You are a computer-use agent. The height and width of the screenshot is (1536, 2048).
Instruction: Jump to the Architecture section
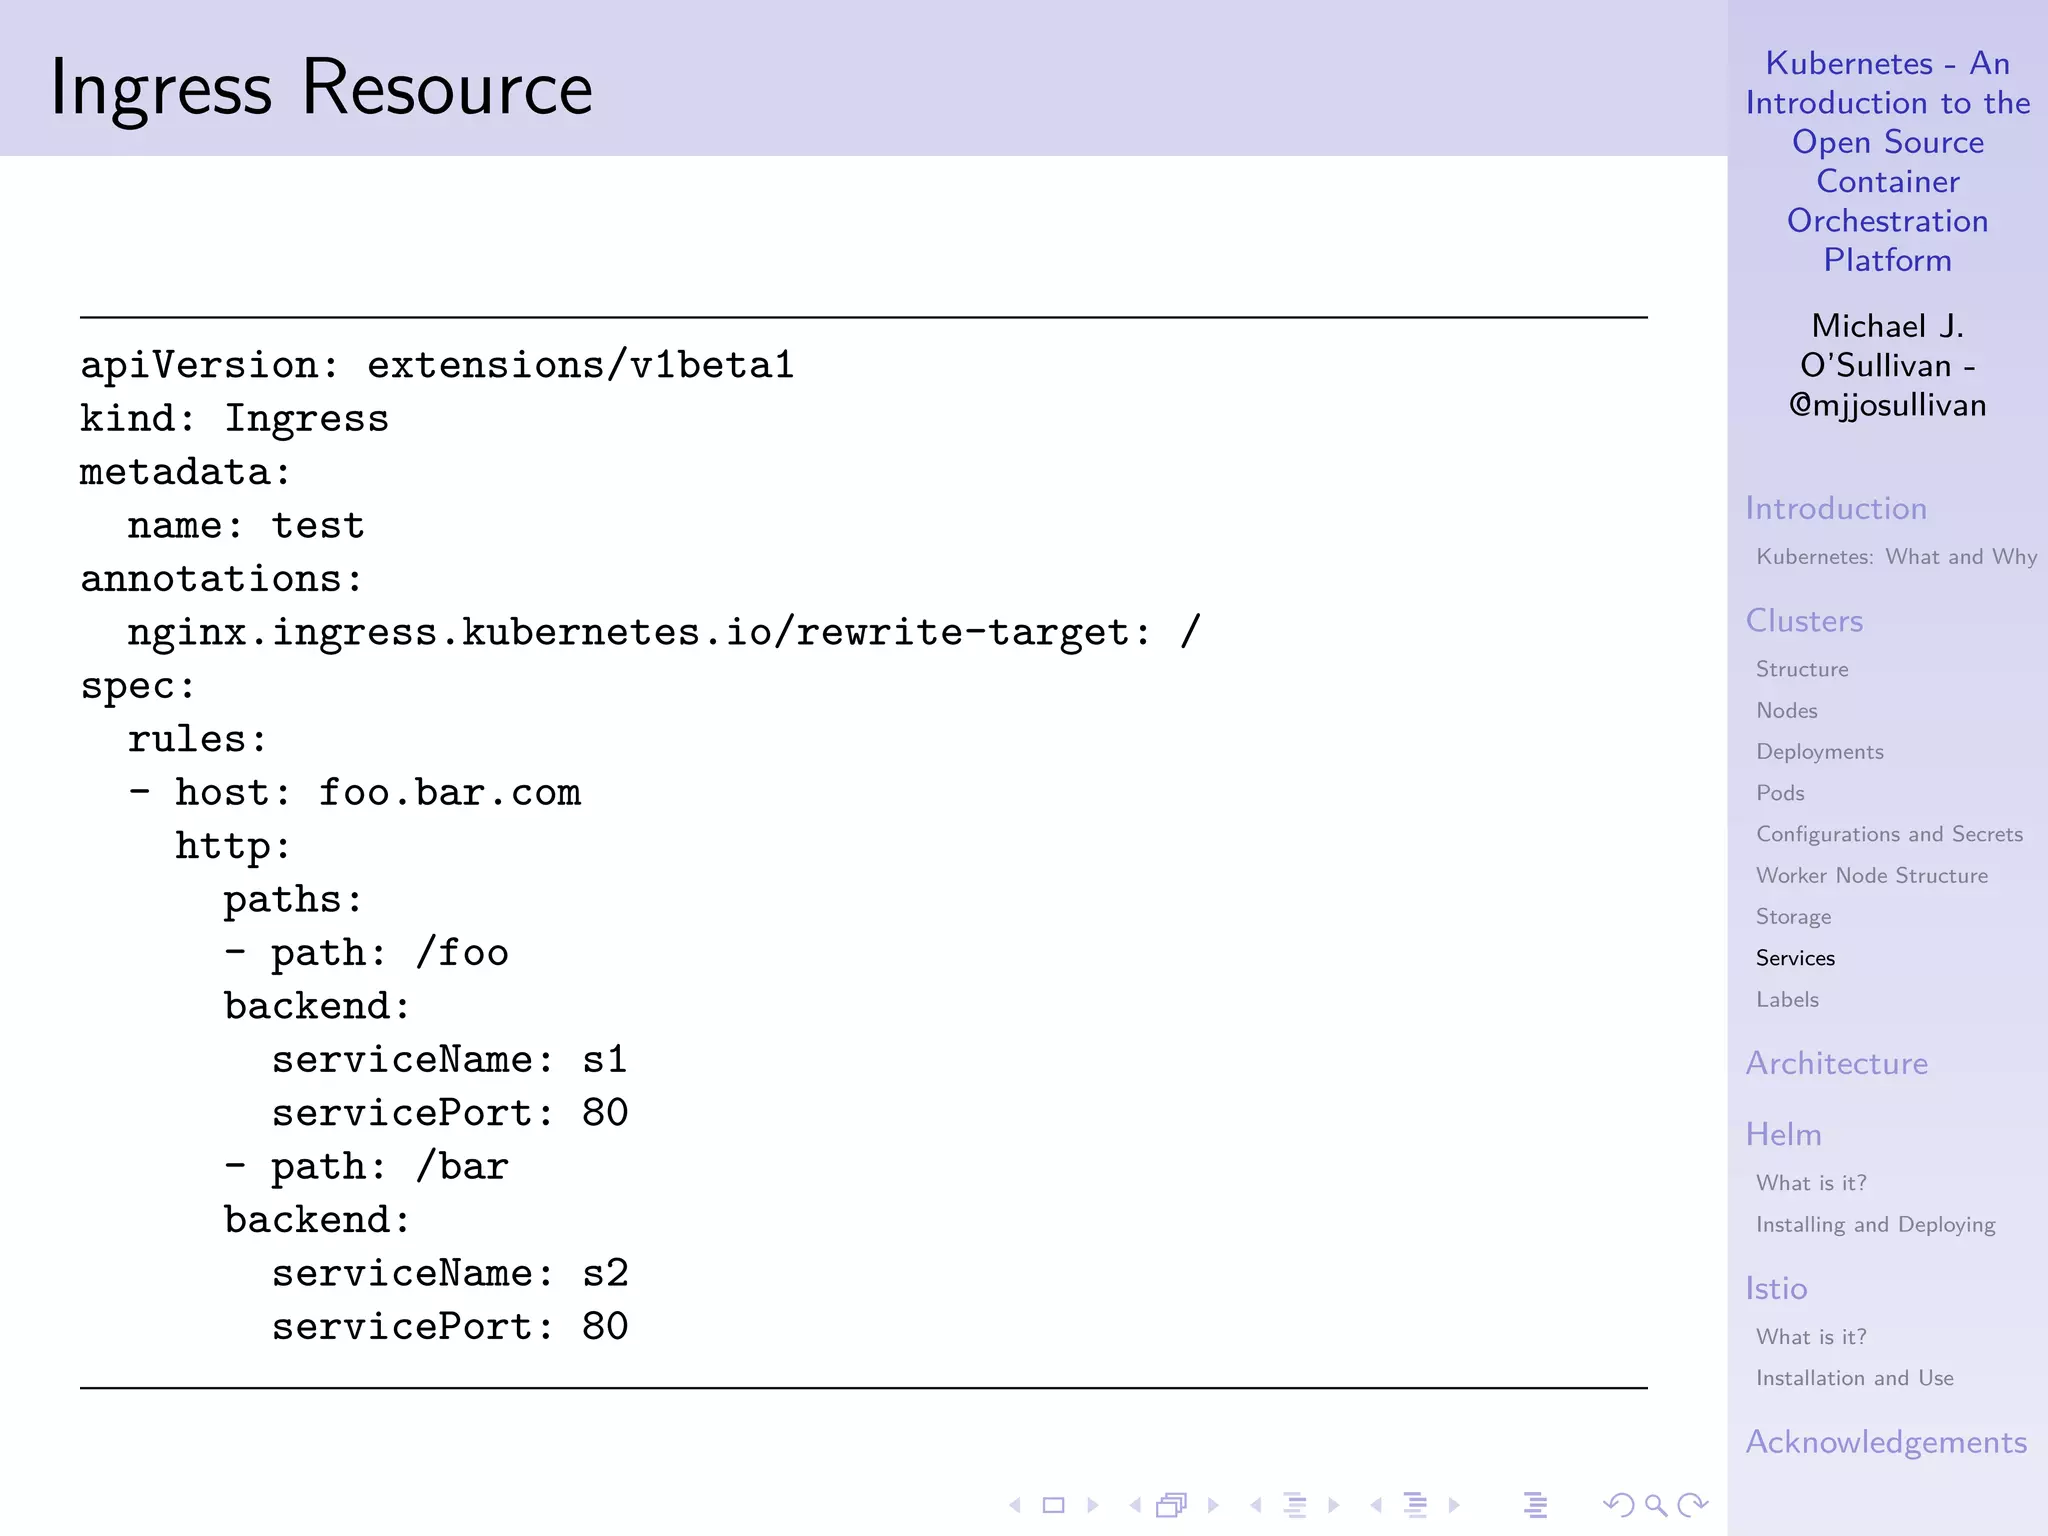tap(1837, 1063)
